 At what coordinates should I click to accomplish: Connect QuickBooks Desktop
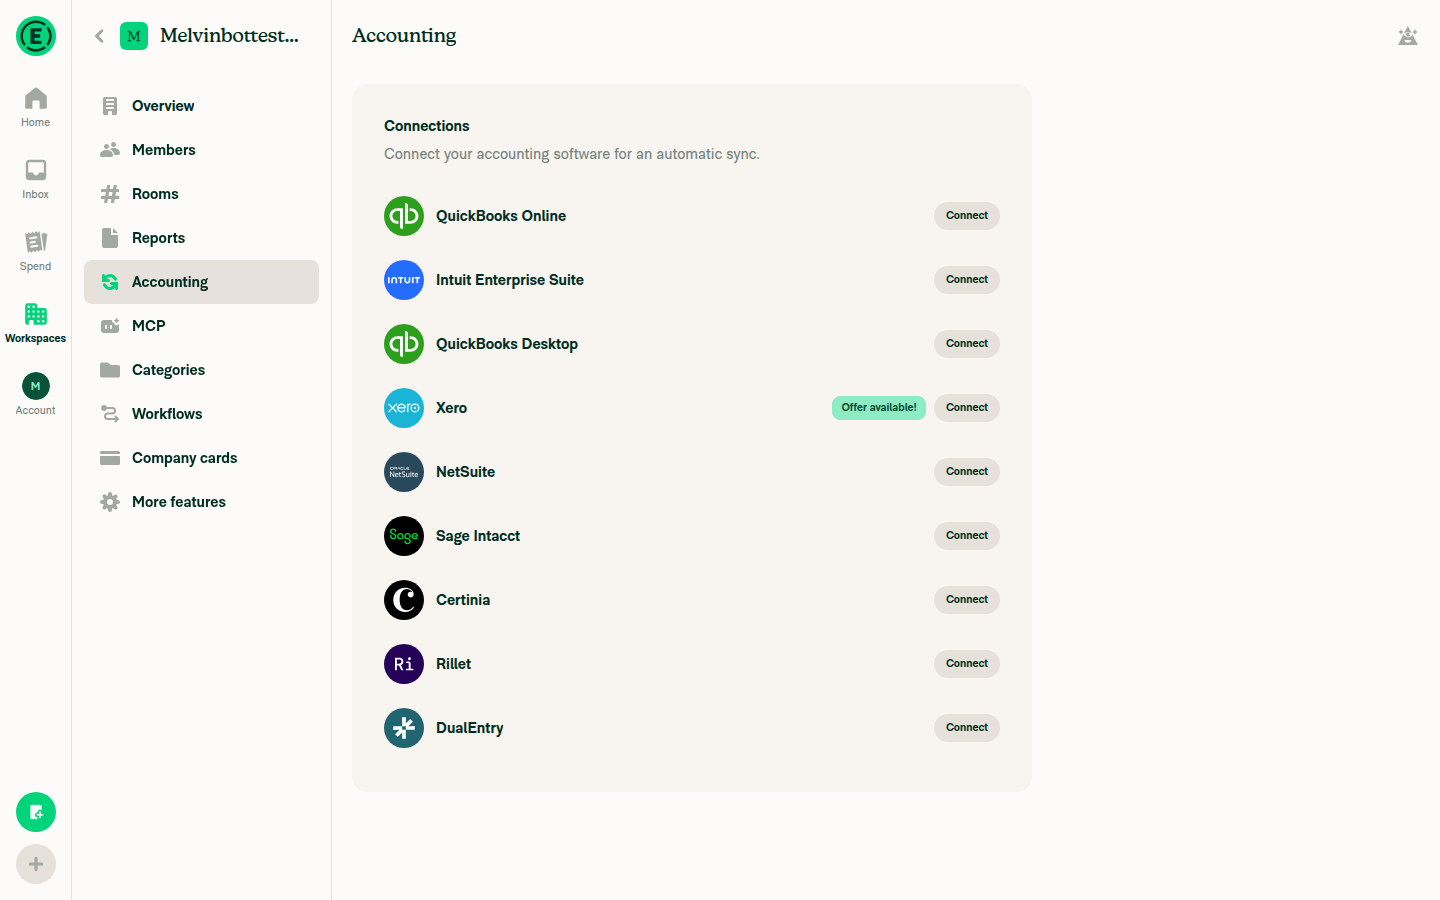tap(967, 344)
